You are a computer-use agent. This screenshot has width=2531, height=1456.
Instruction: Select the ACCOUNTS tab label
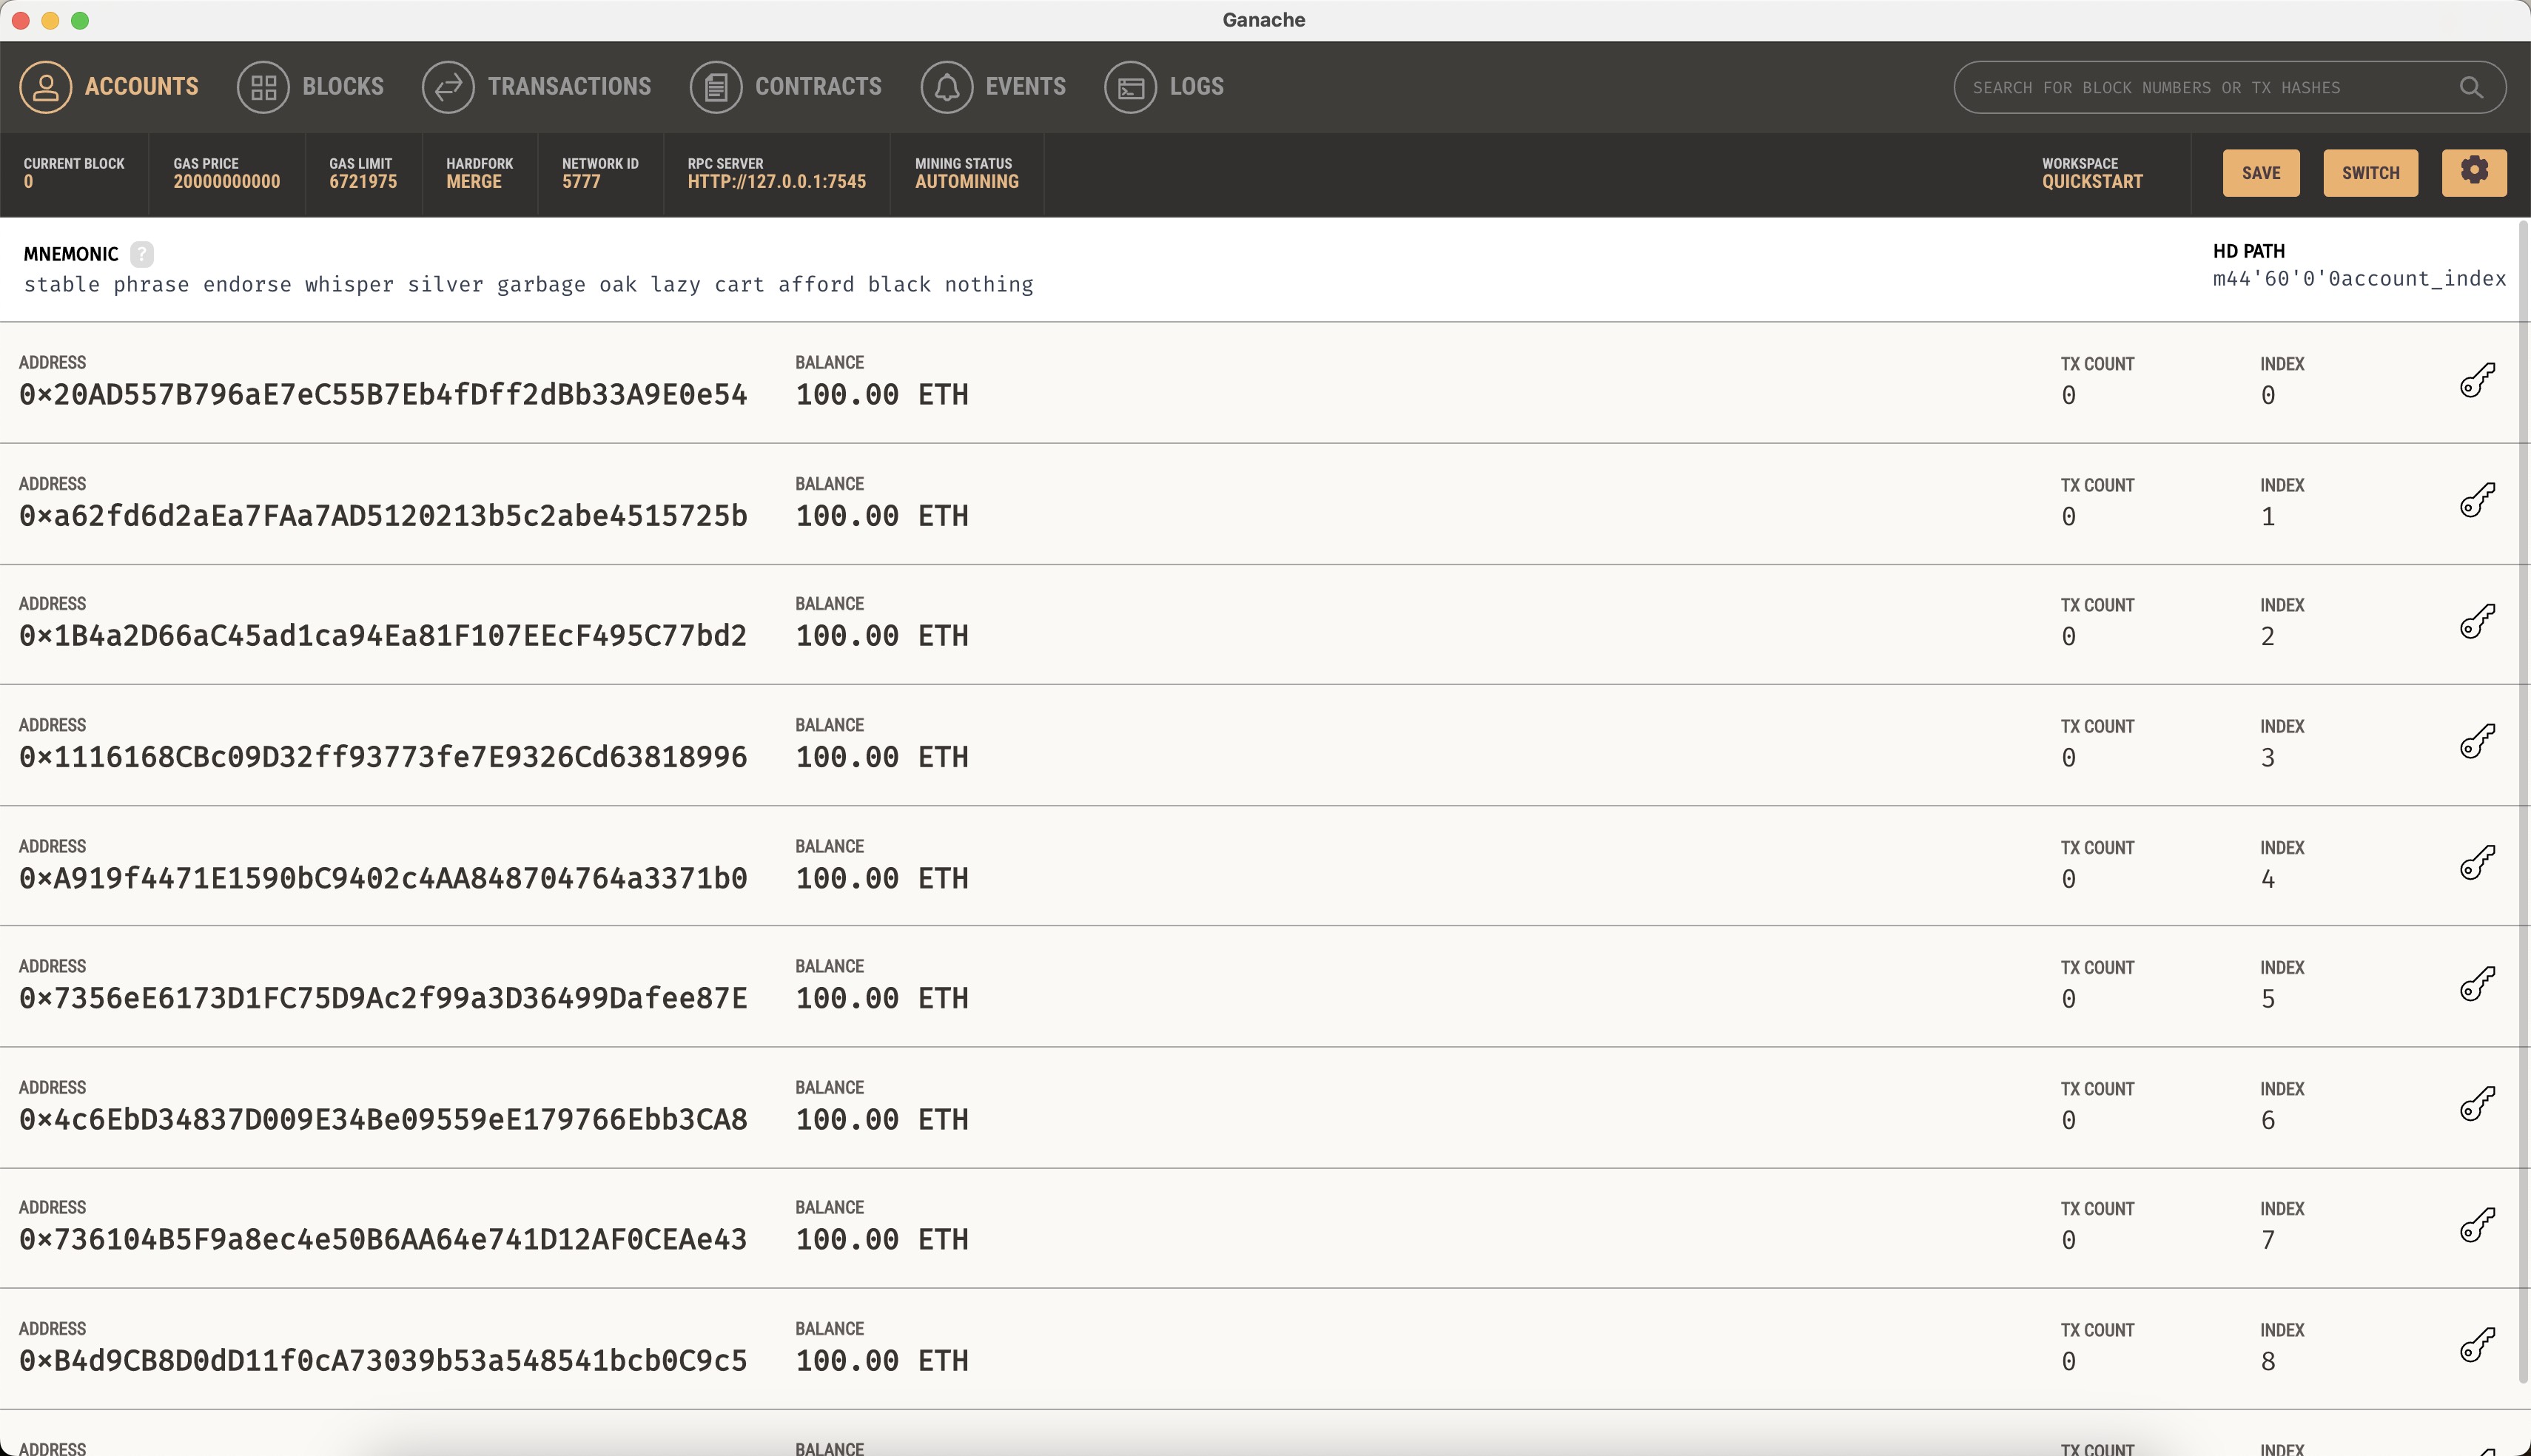(x=141, y=87)
